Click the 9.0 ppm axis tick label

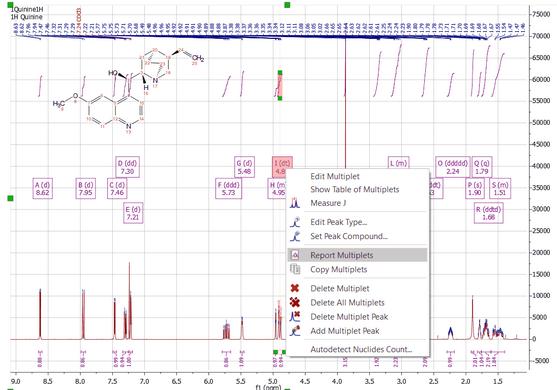(16, 381)
